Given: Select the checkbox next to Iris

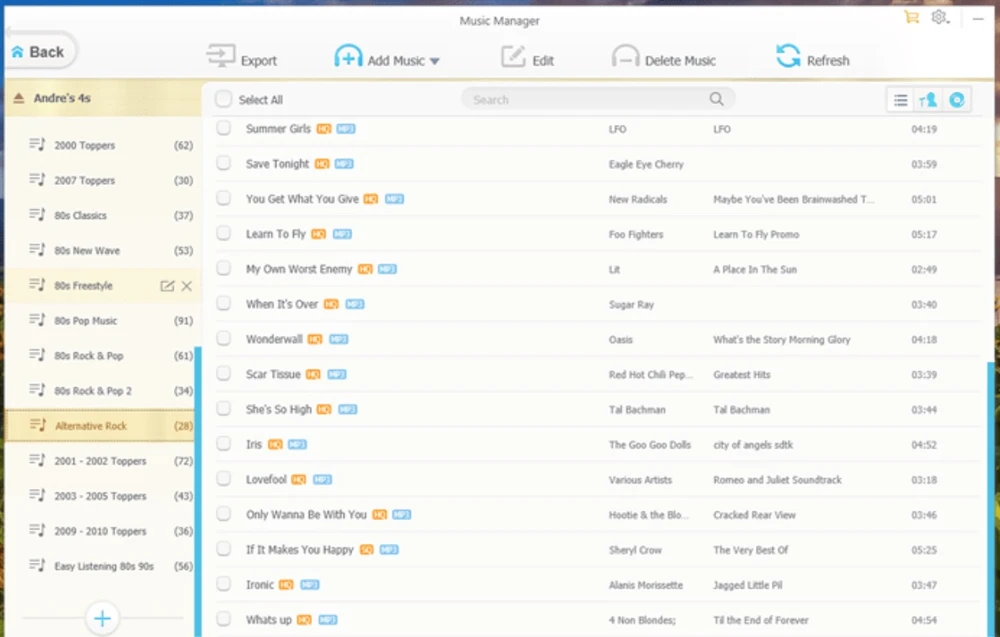Looking at the screenshot, I should (x=223, y=444).
